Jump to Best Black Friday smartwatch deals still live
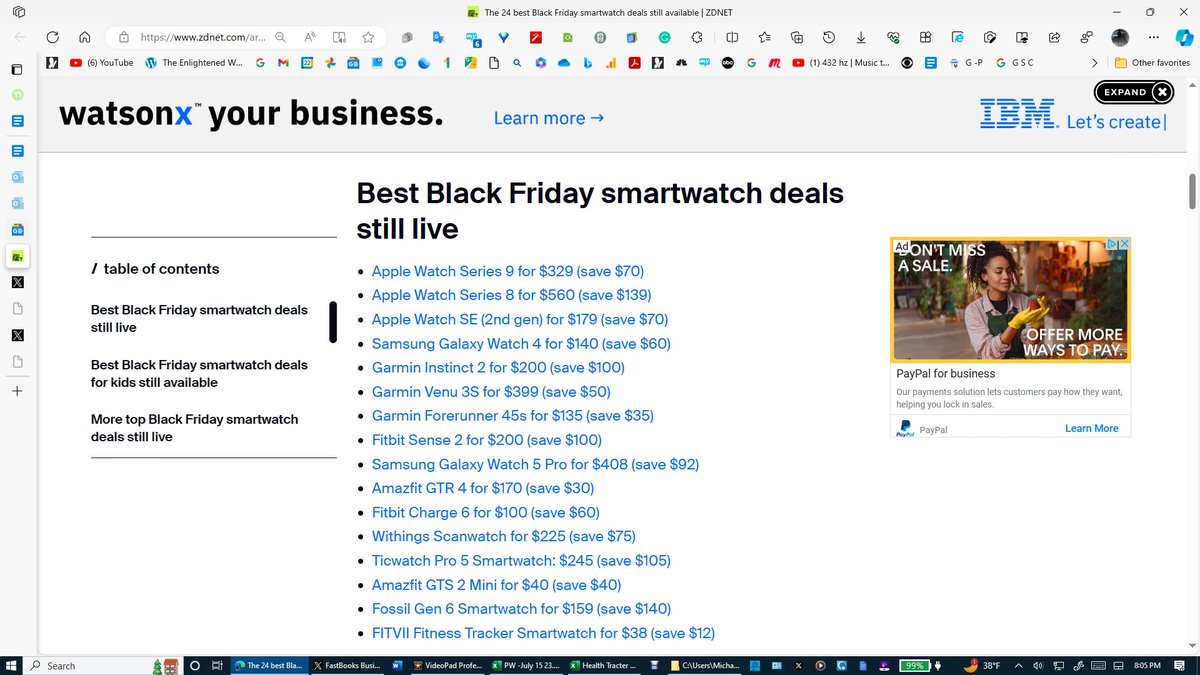 coord(199,319)
